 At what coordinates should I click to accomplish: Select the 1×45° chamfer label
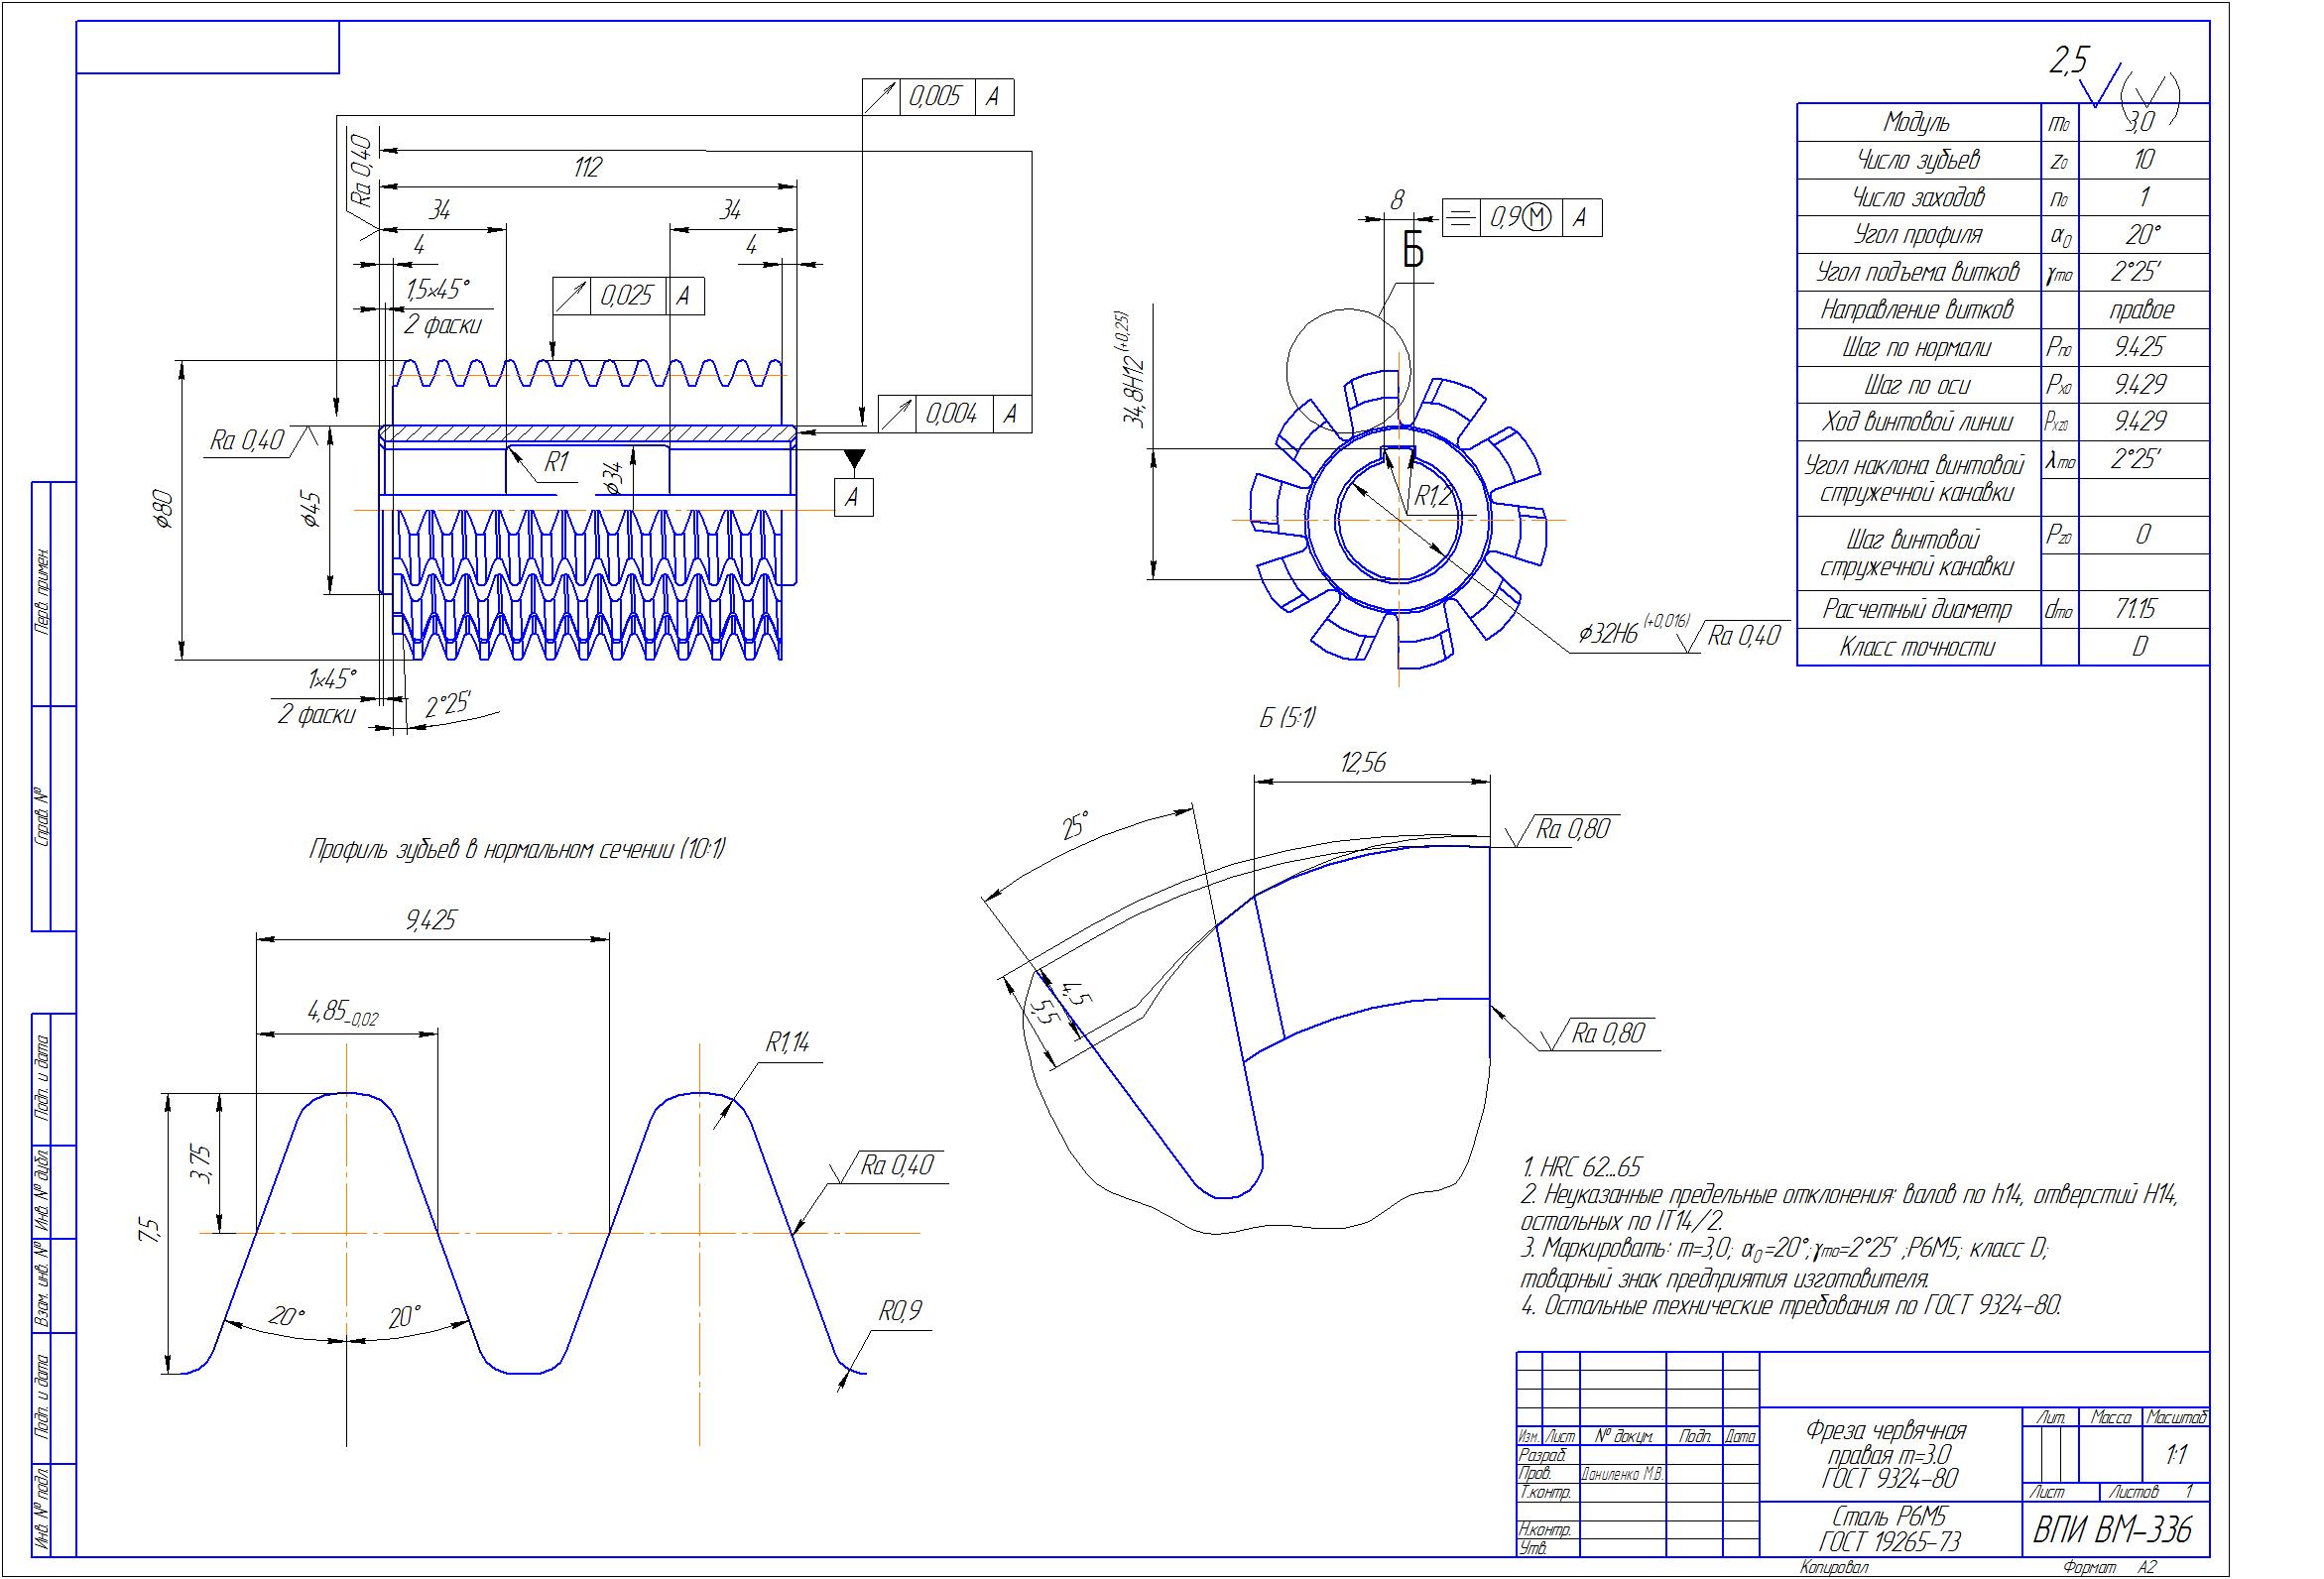(331, 679)
